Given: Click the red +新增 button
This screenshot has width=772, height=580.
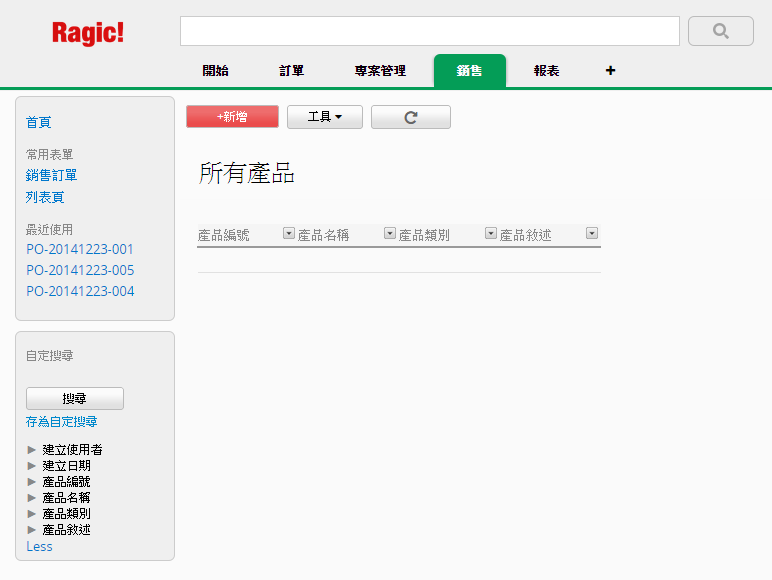Looking at the screenshot, I should point(232,117).
